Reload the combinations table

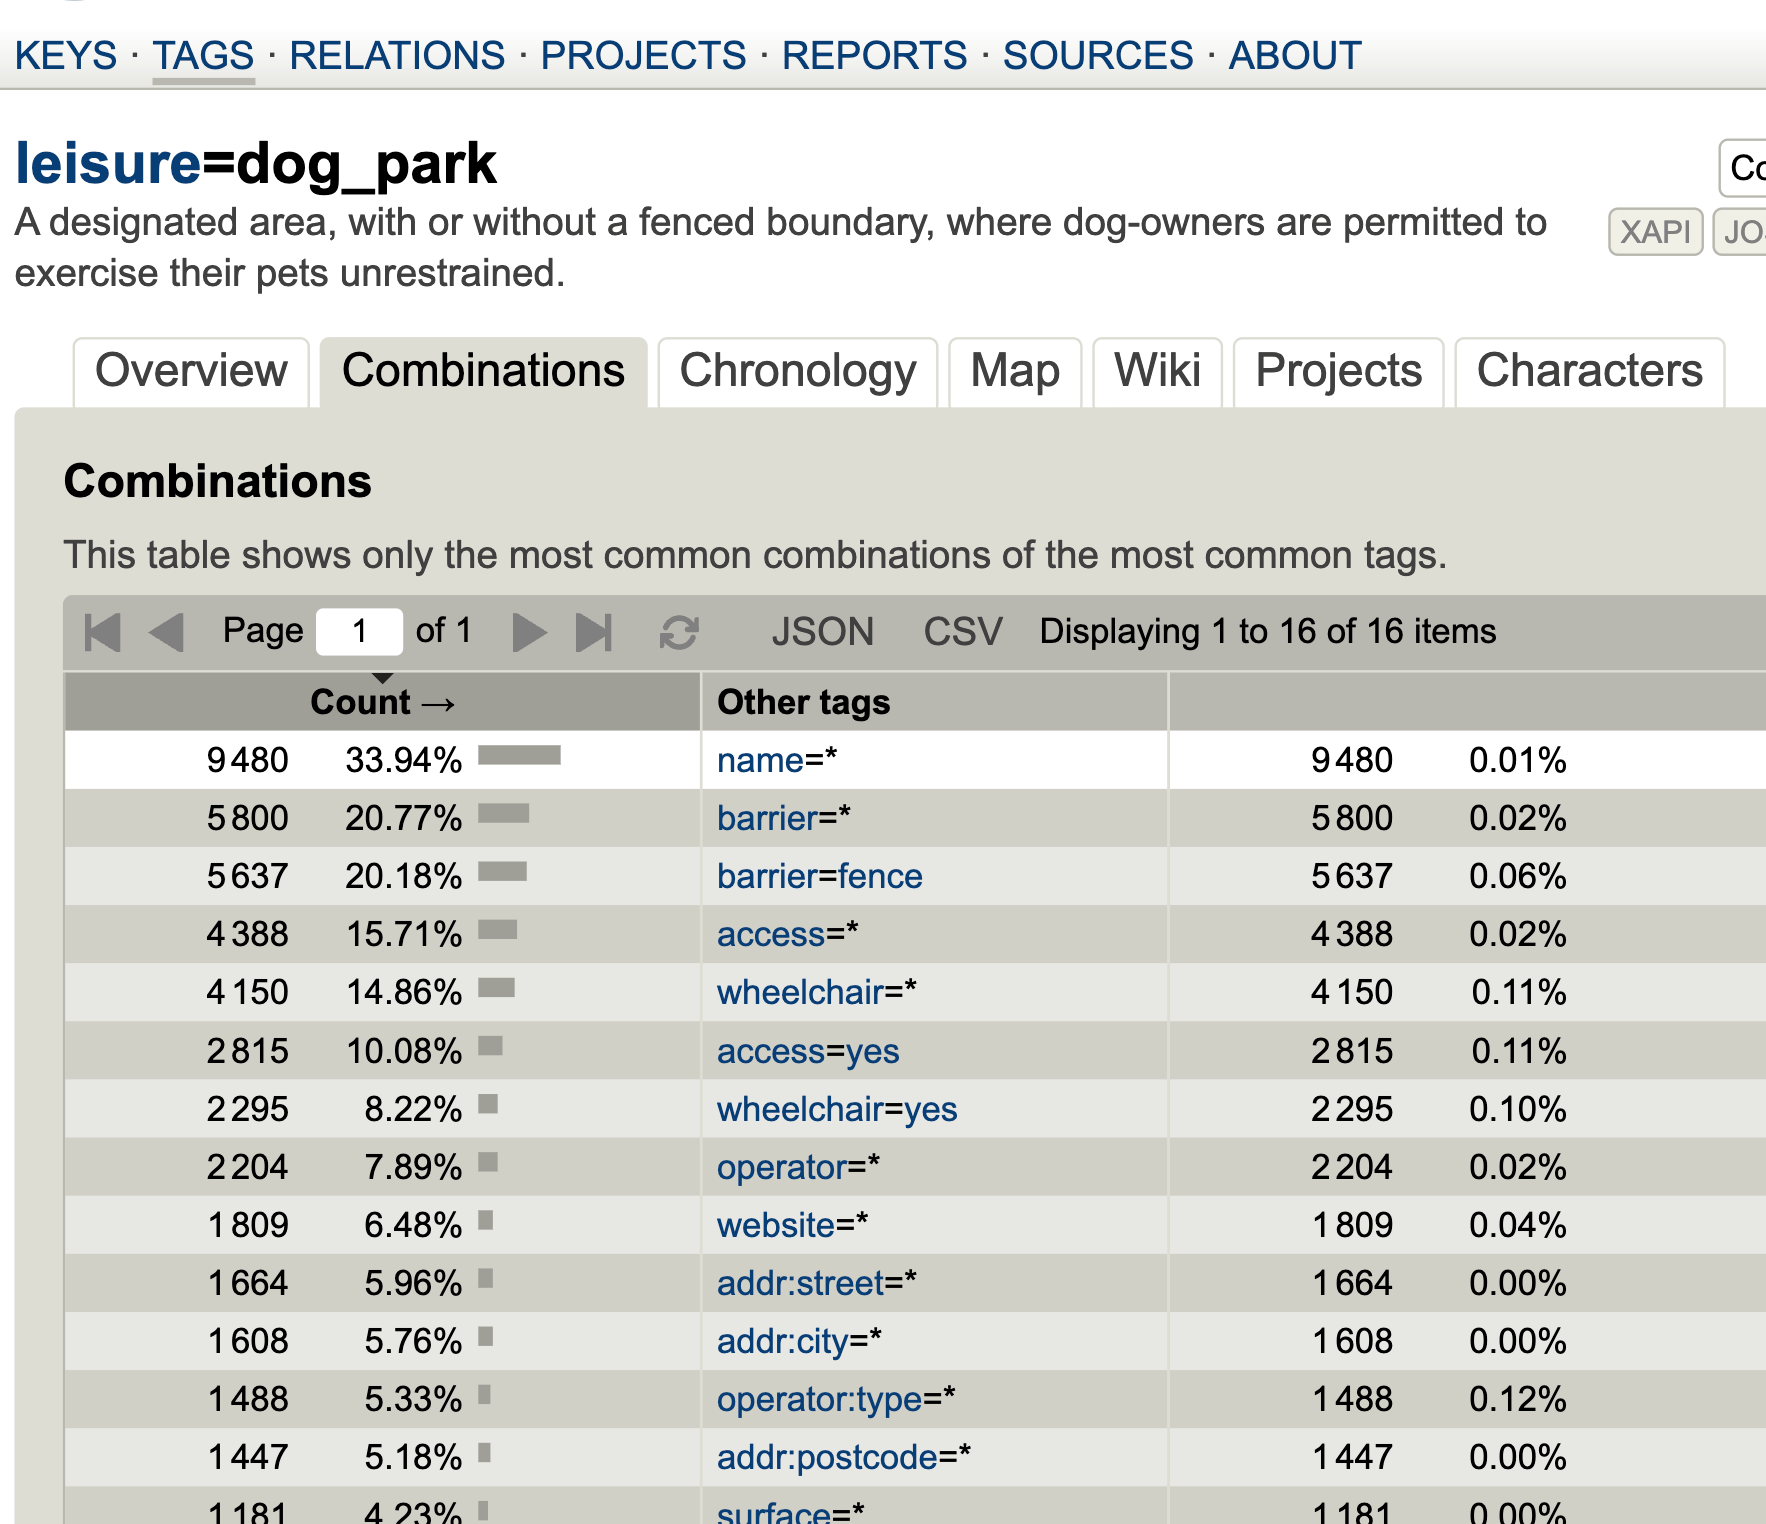(679, 632)
